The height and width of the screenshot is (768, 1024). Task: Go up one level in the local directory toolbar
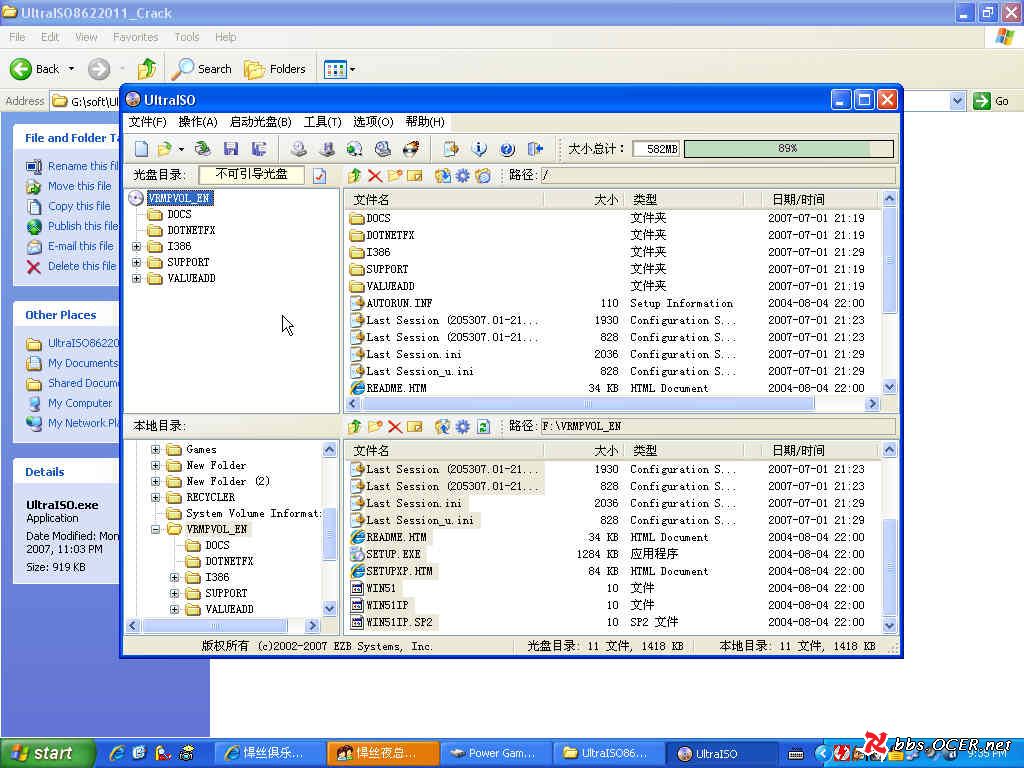355,426
